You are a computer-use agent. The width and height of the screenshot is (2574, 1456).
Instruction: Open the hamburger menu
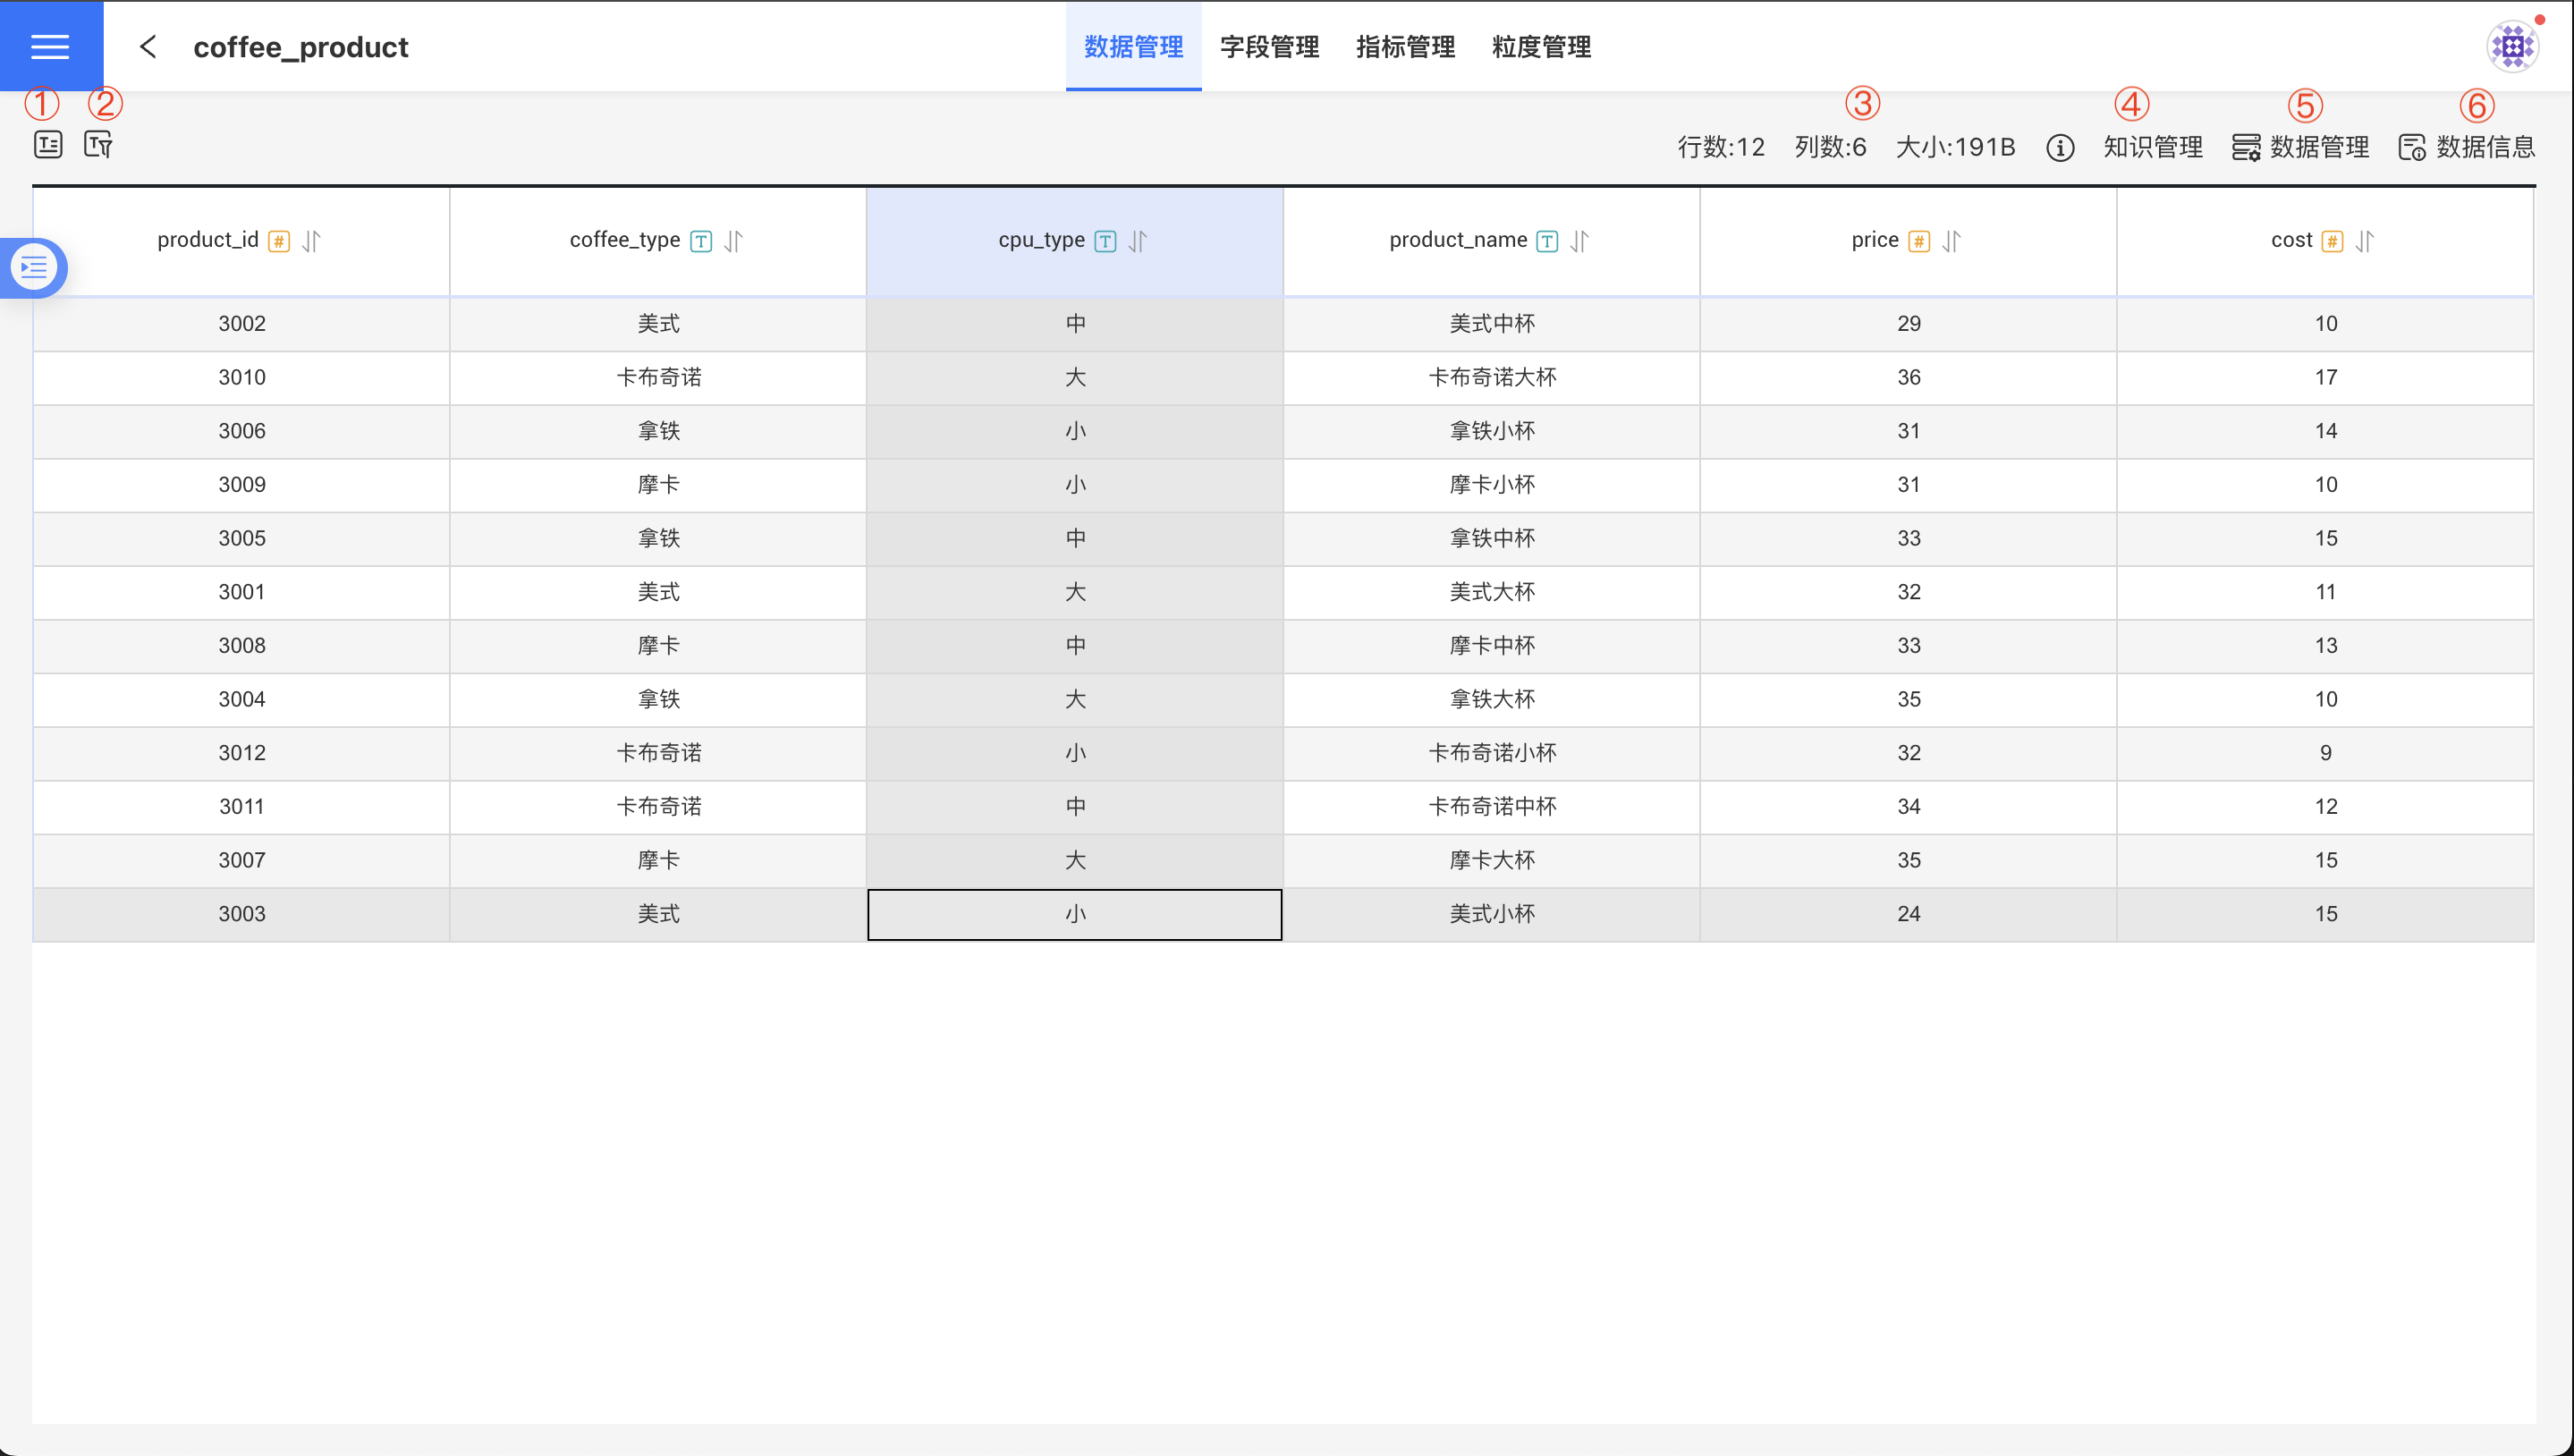coord(50,46)
